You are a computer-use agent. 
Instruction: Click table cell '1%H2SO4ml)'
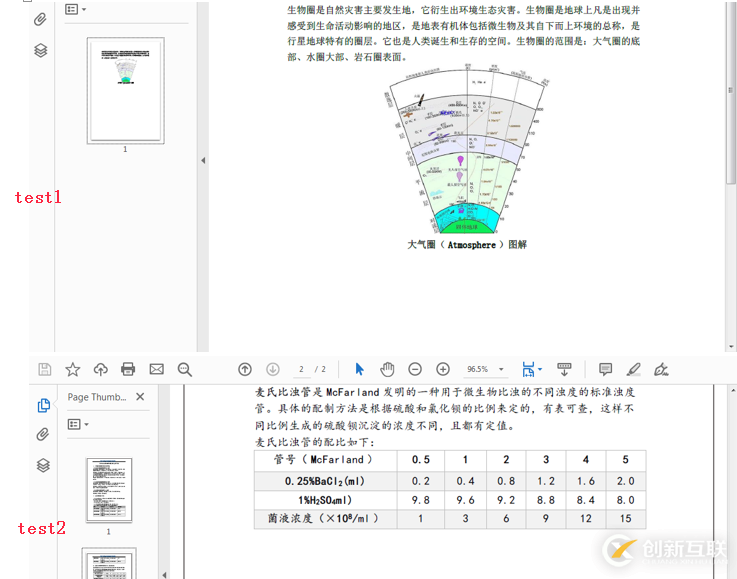click(325, 500)
